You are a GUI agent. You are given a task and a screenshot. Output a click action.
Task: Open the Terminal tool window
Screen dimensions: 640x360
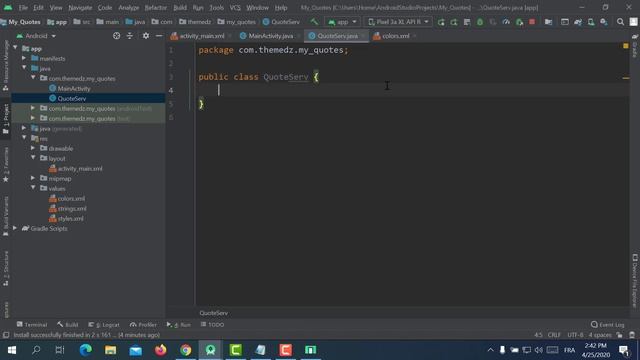[x=32, y=324]
